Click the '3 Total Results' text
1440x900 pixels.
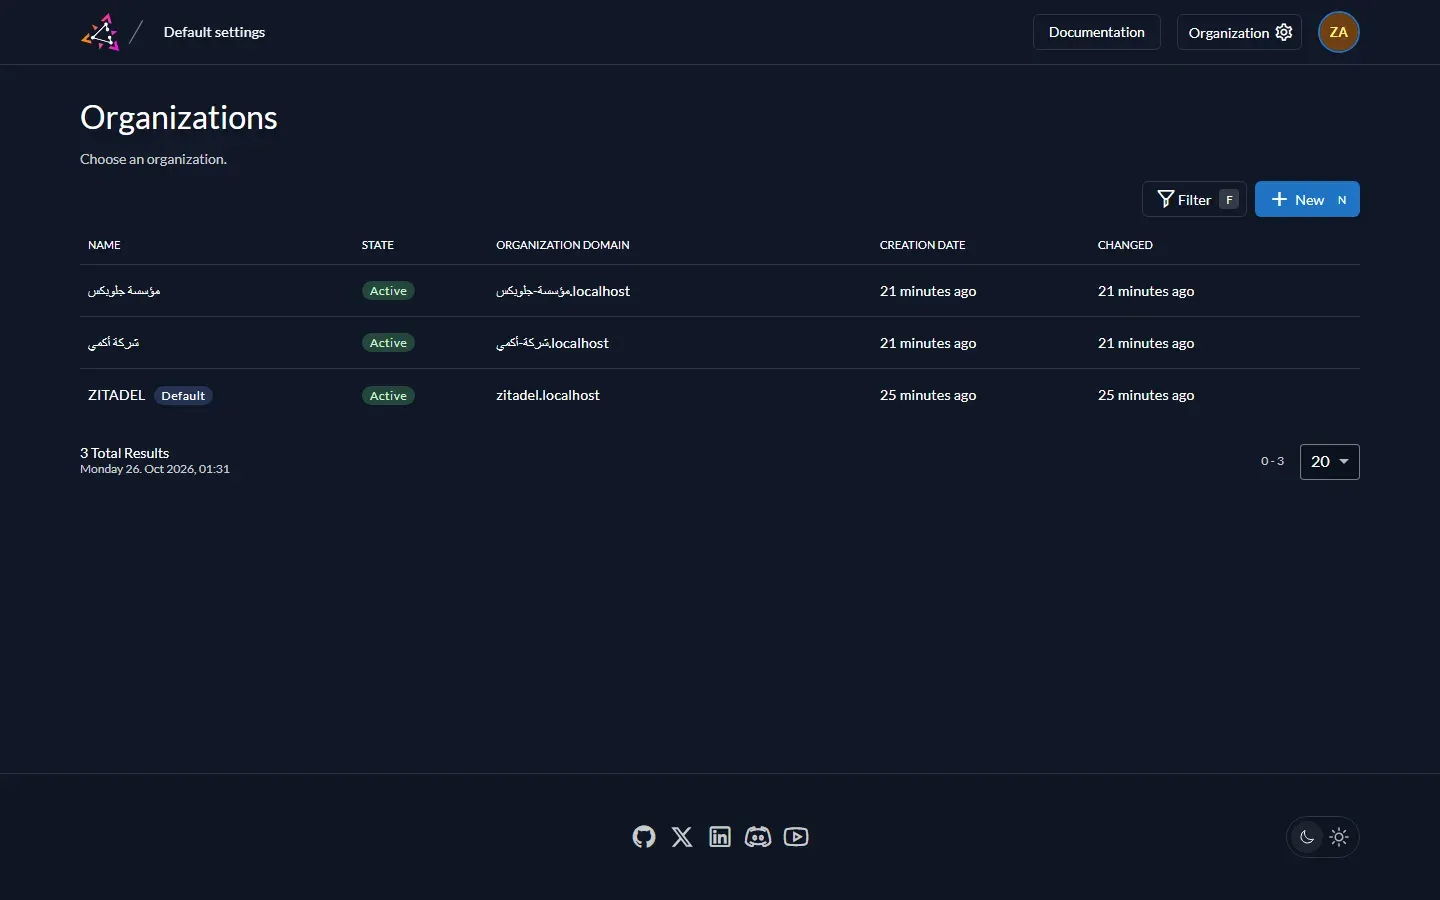[125, 453]
